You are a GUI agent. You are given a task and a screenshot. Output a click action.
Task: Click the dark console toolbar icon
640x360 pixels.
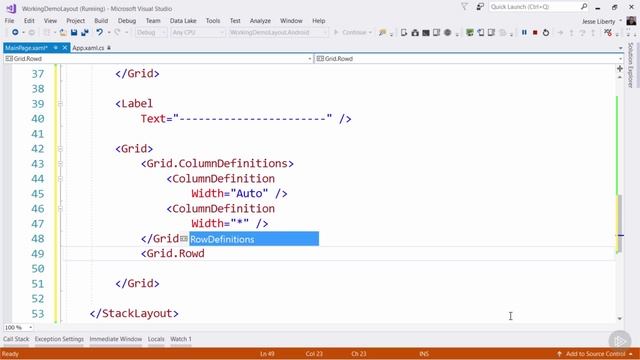tap(426, 32)
